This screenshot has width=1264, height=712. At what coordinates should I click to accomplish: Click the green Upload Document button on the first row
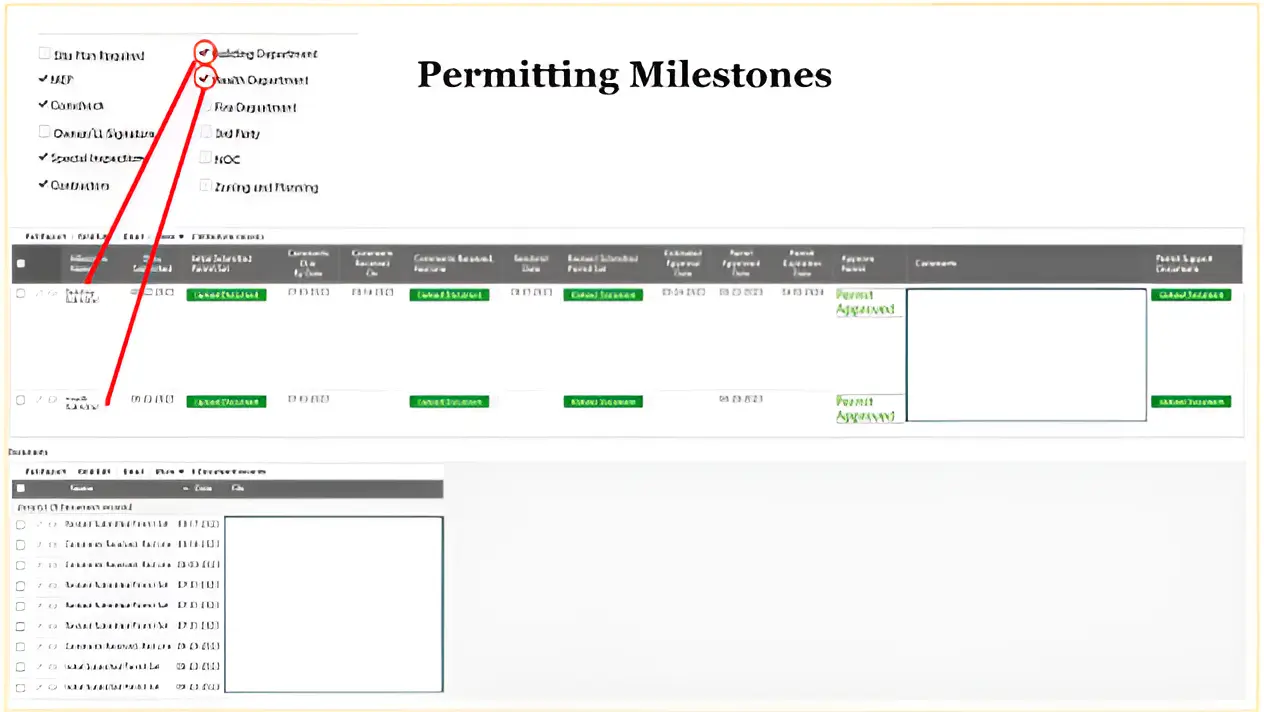point(226,294)
